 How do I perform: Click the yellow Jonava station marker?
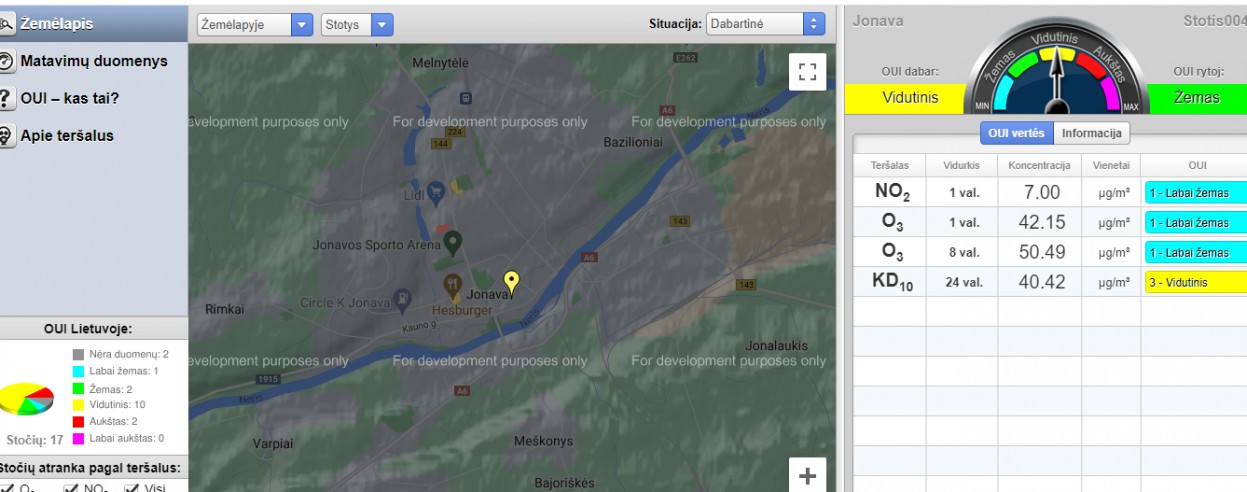pos(512,283)
